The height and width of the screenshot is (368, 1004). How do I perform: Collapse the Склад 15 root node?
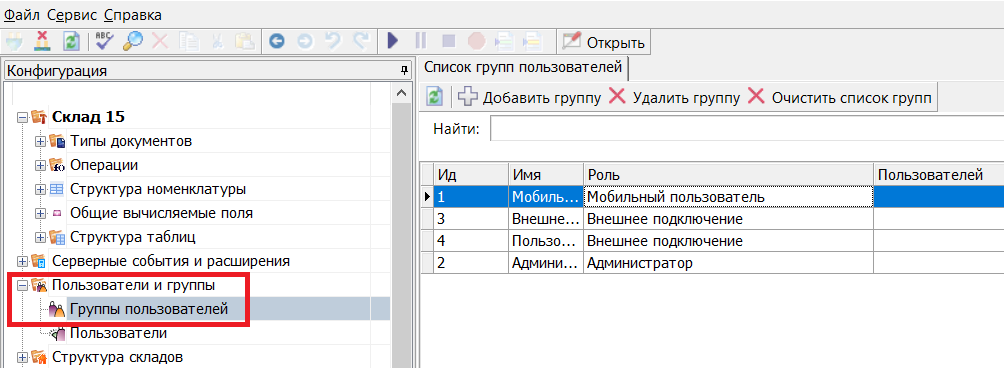[x=22, y=117]
